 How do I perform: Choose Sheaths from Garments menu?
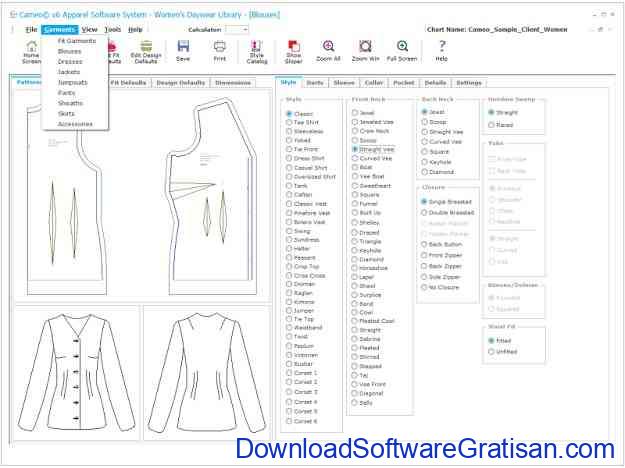71,103
